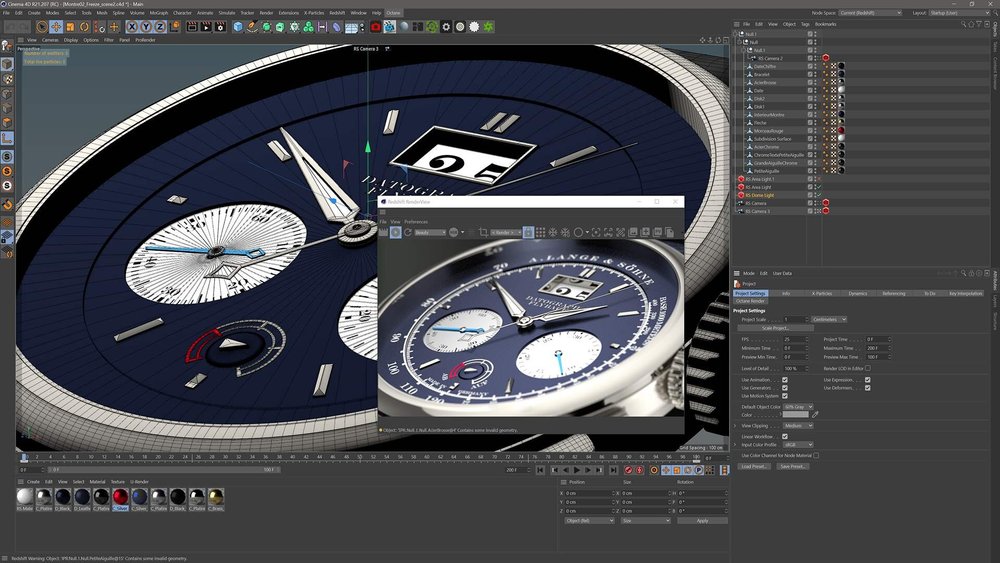The image size is (1000, 563).
Task: Open the MoGraph menu
Action: [159, 13]
